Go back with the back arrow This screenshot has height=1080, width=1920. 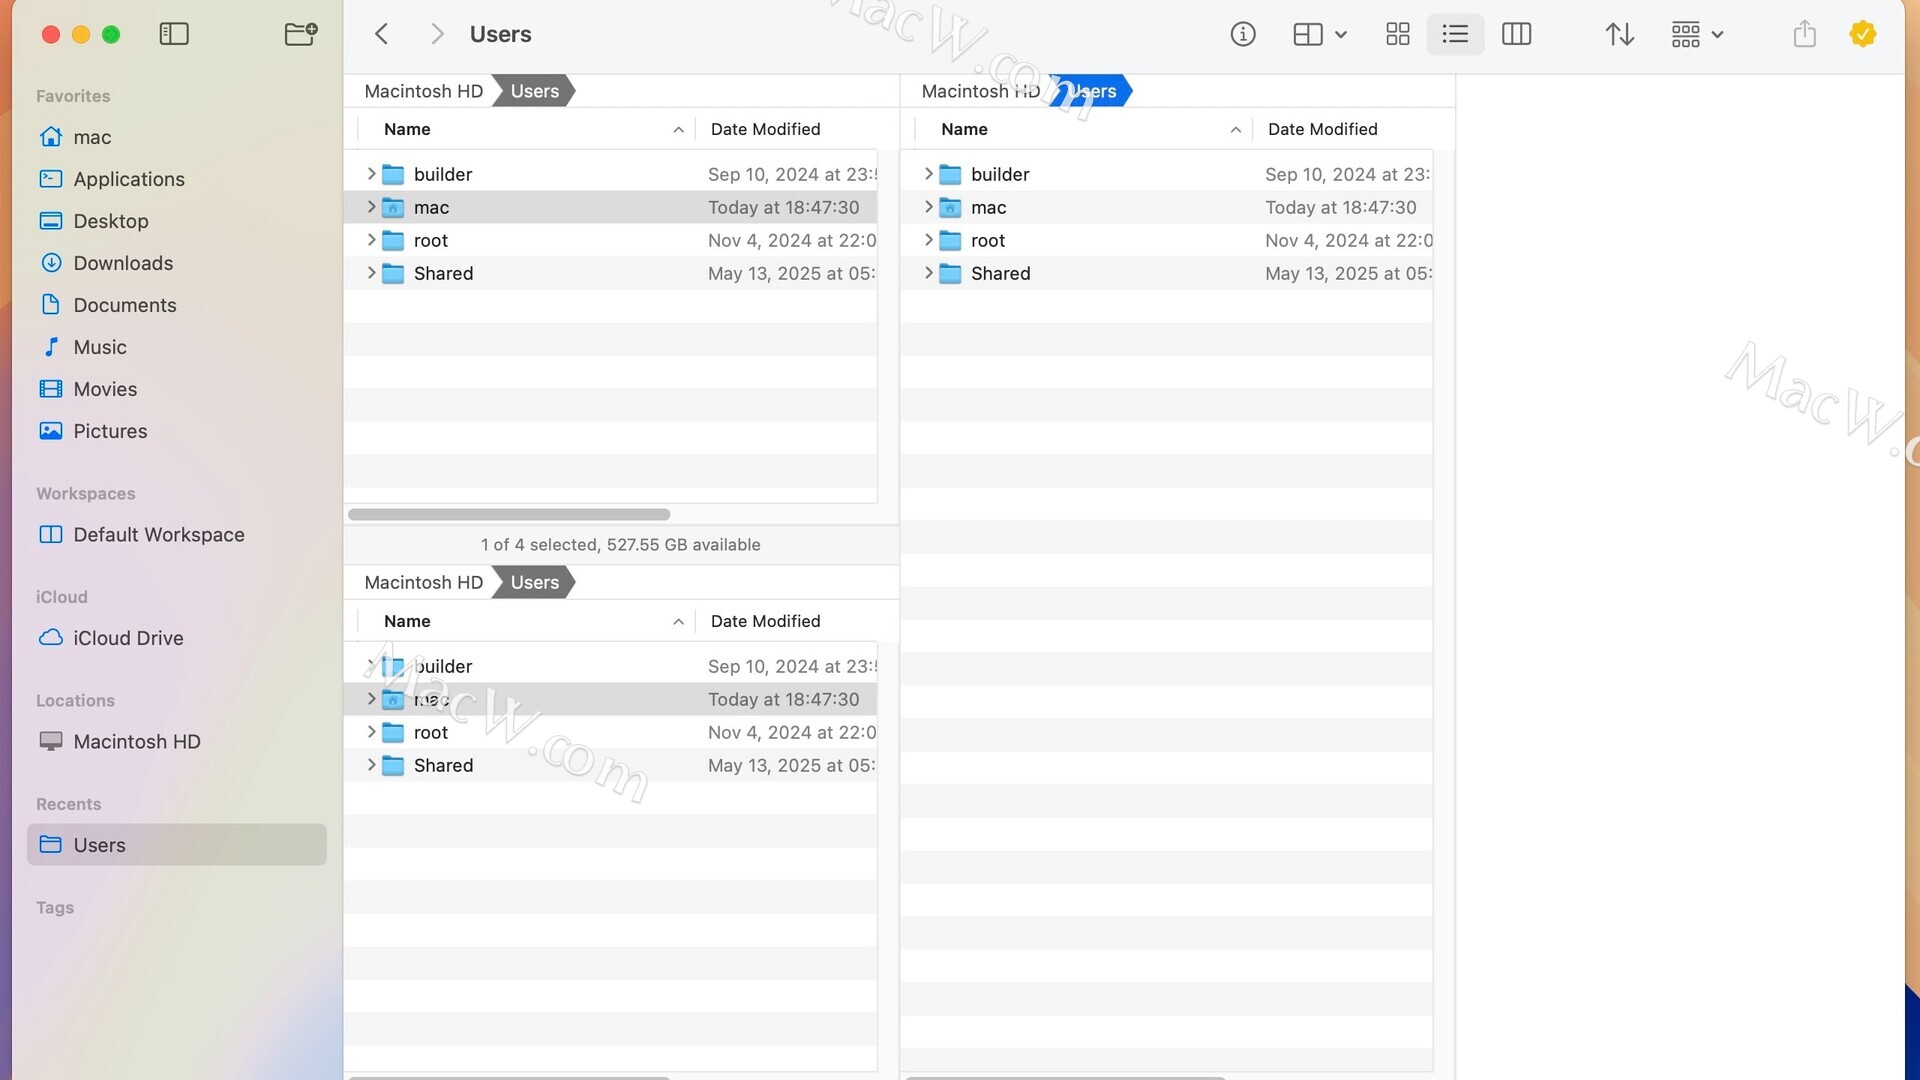pyautogui.click(x=381, y=34)
